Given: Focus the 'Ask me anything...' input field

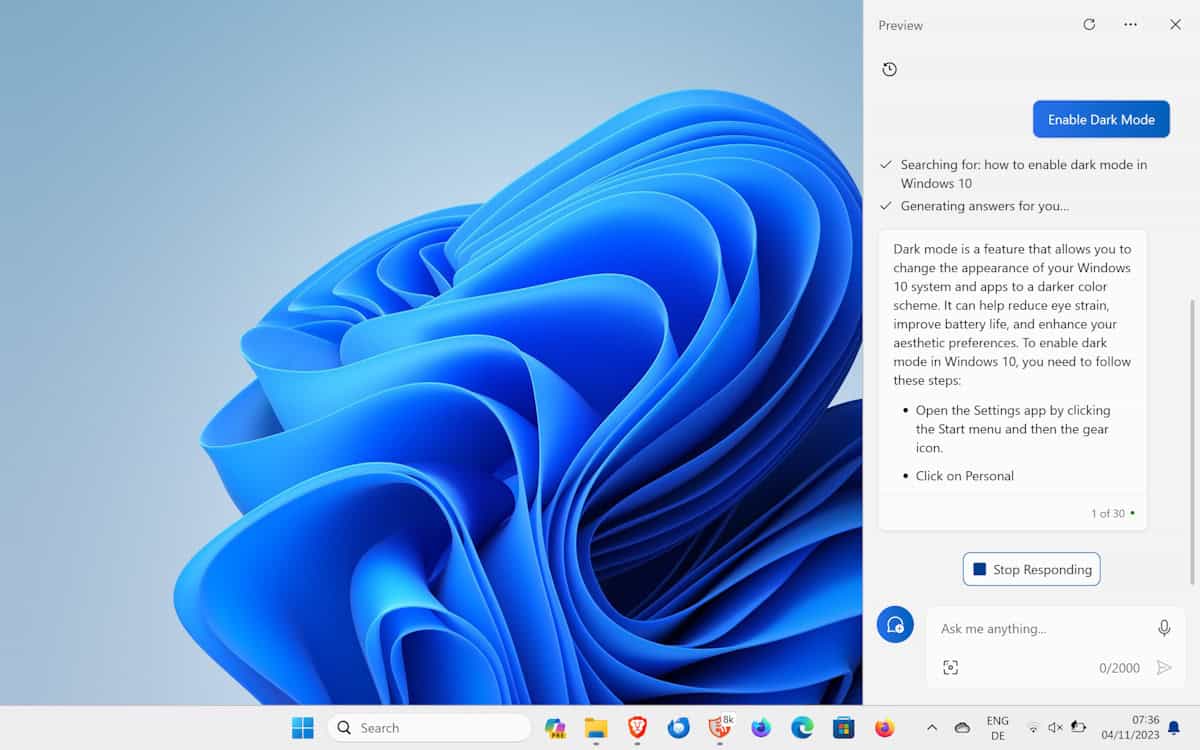Looking at the screenshot, I should (x=1040, y=629).
